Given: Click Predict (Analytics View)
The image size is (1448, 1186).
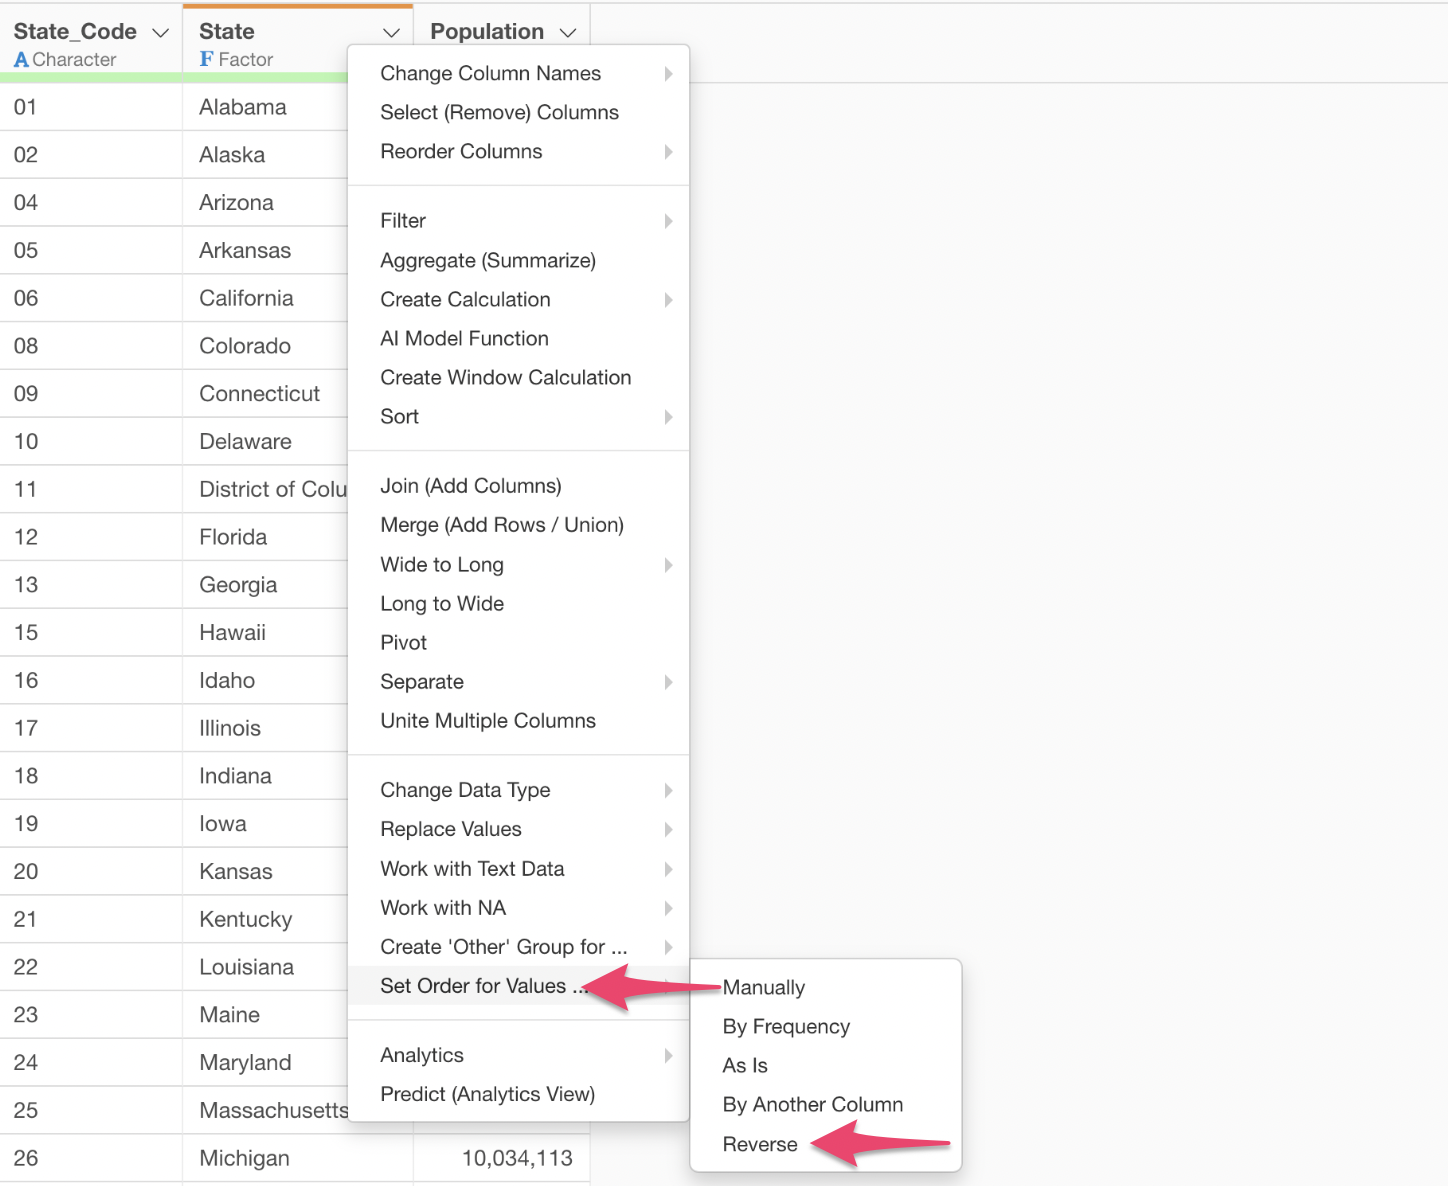Looking at the screenshot, I should pos(487,1095).
